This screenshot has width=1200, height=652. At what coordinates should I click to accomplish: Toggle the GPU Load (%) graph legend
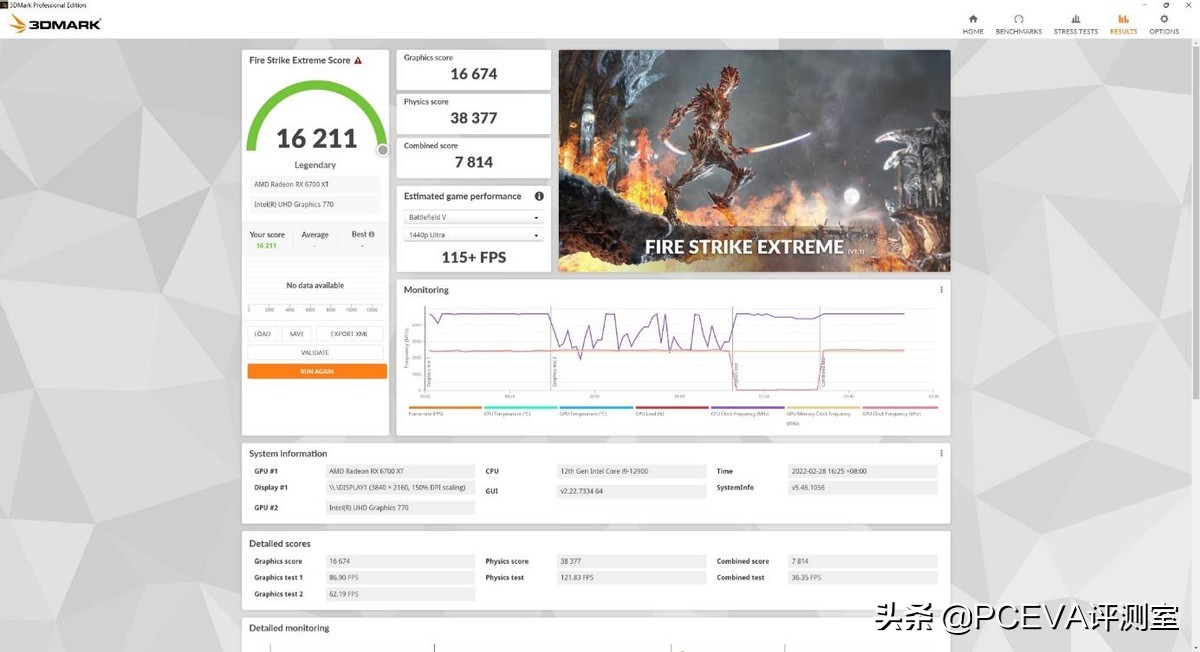(672, 411)
